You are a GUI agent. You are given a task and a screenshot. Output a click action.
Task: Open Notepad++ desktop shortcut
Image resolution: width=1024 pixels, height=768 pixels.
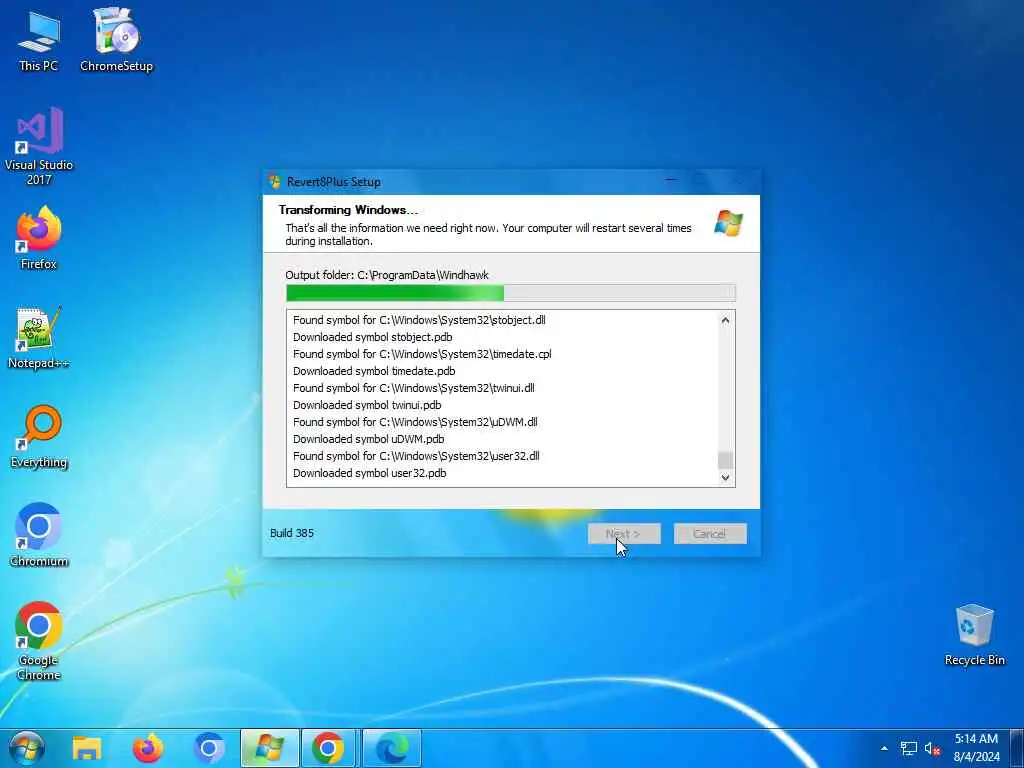pyautogui.click(x=39, y=338)
